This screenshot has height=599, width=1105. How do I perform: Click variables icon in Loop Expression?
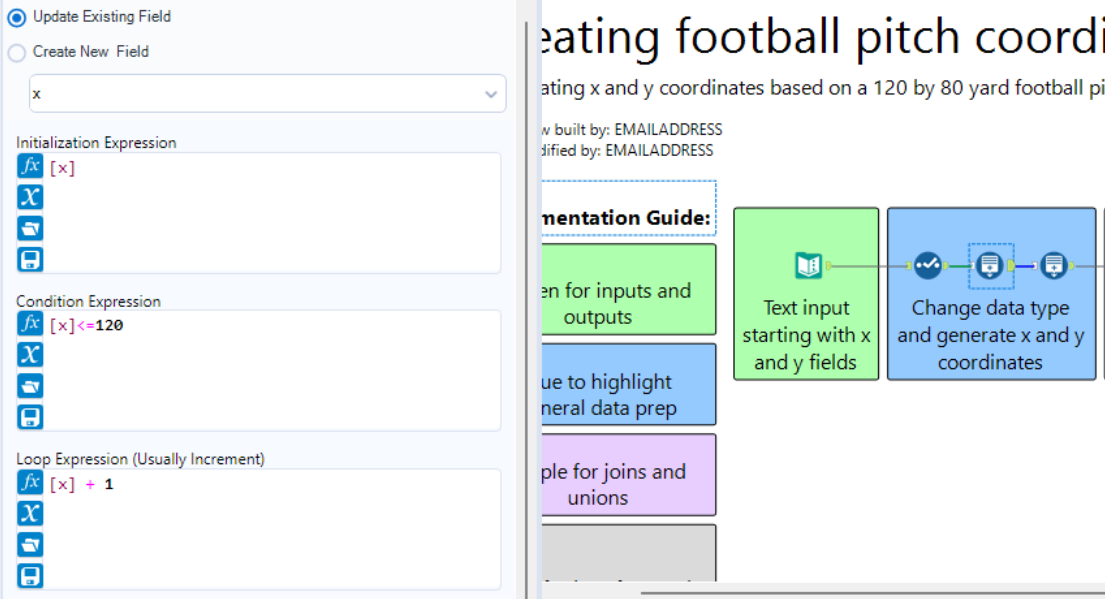pyautogui.click(x=30, y=513)
